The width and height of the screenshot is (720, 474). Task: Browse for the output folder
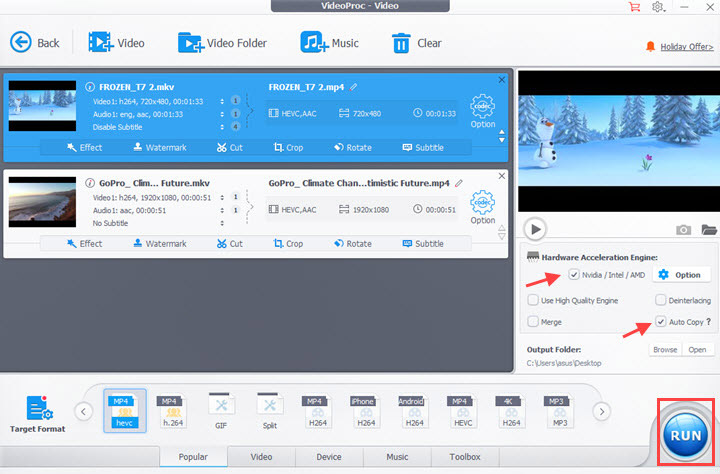(665, 350)
